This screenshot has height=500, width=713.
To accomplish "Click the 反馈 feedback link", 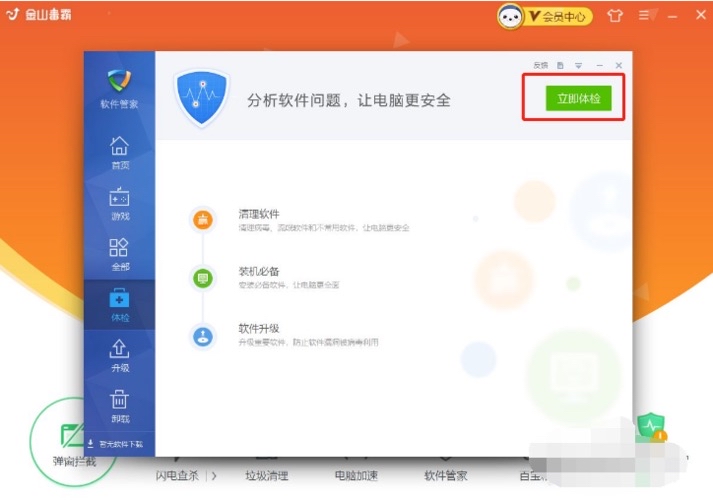I will (x=541, y=65).
